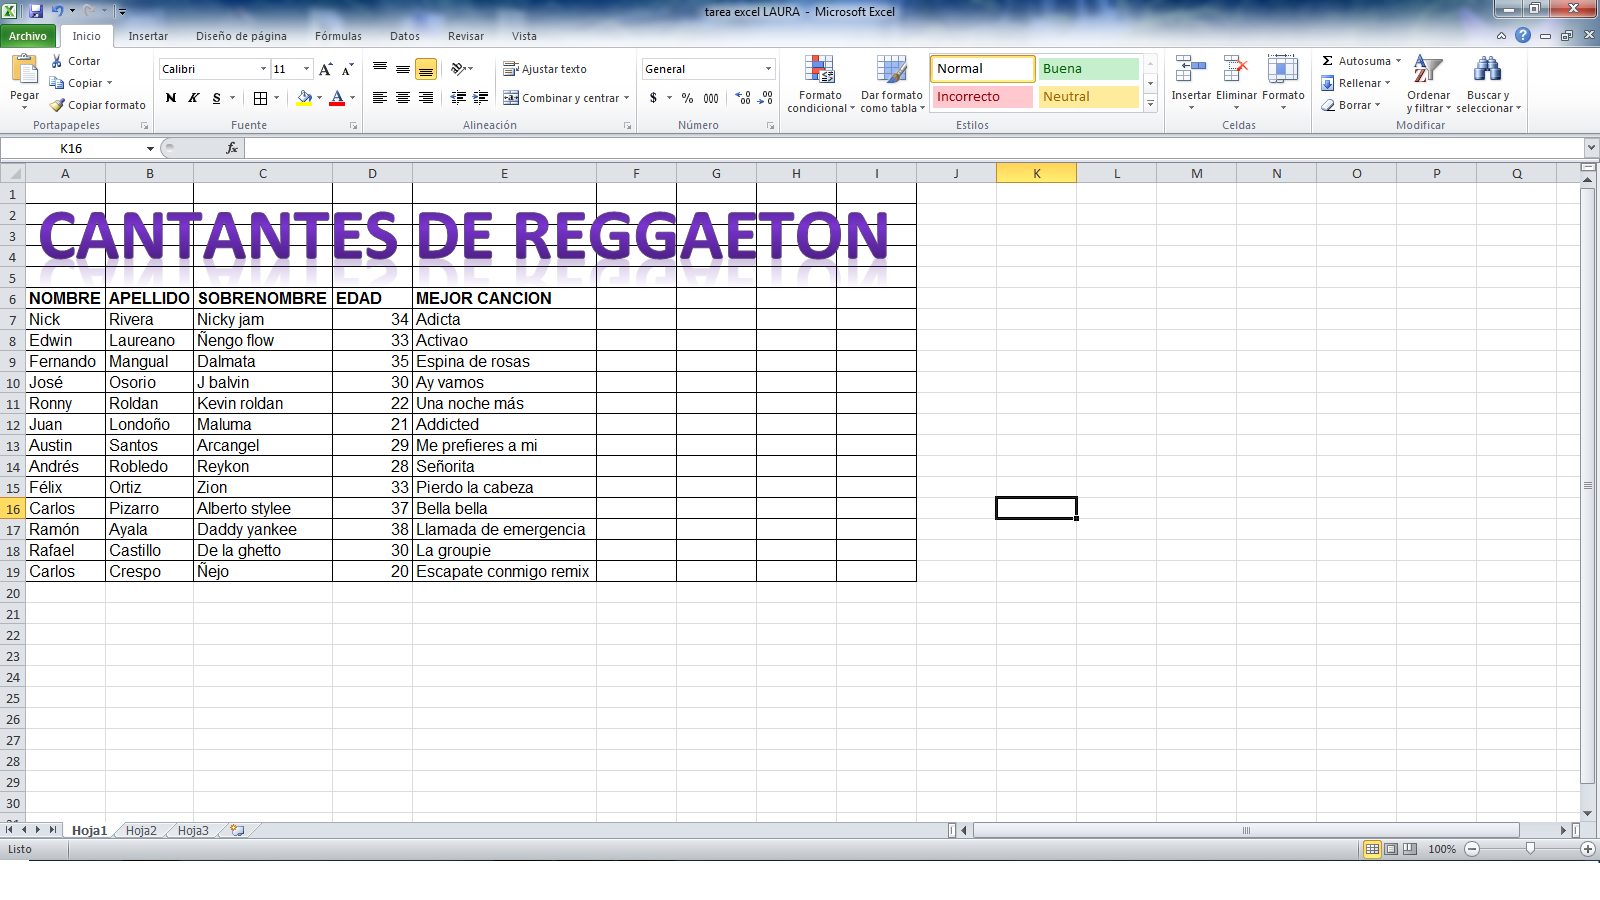Toggle italic (K) formatting
The image size is (1600, 900).
point(193,98)
